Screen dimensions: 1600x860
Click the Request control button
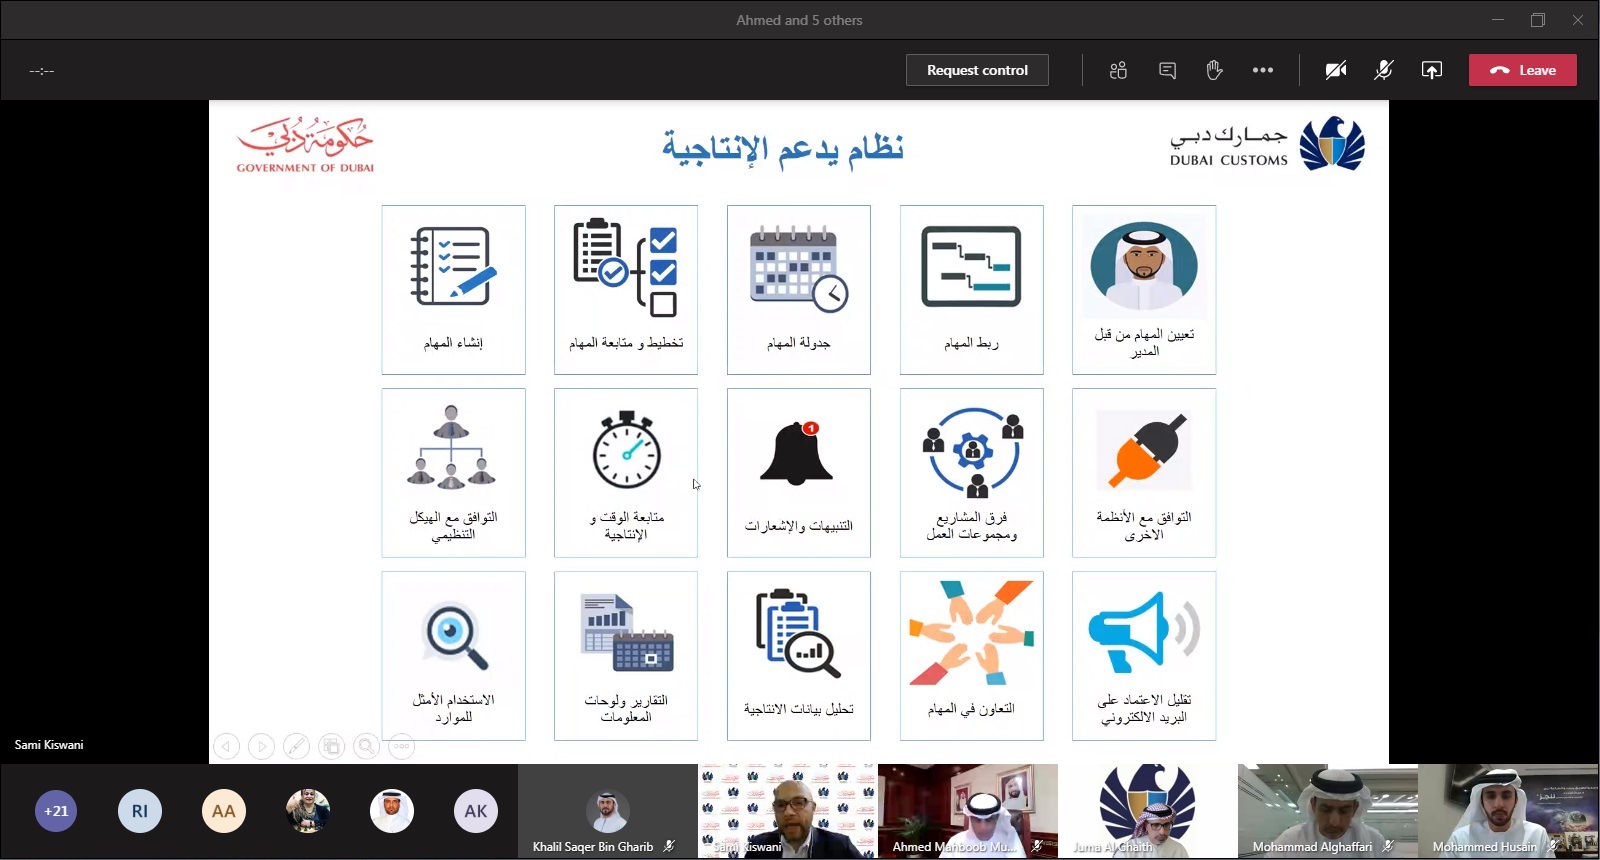pyautogui.click(x=977, y=70)
